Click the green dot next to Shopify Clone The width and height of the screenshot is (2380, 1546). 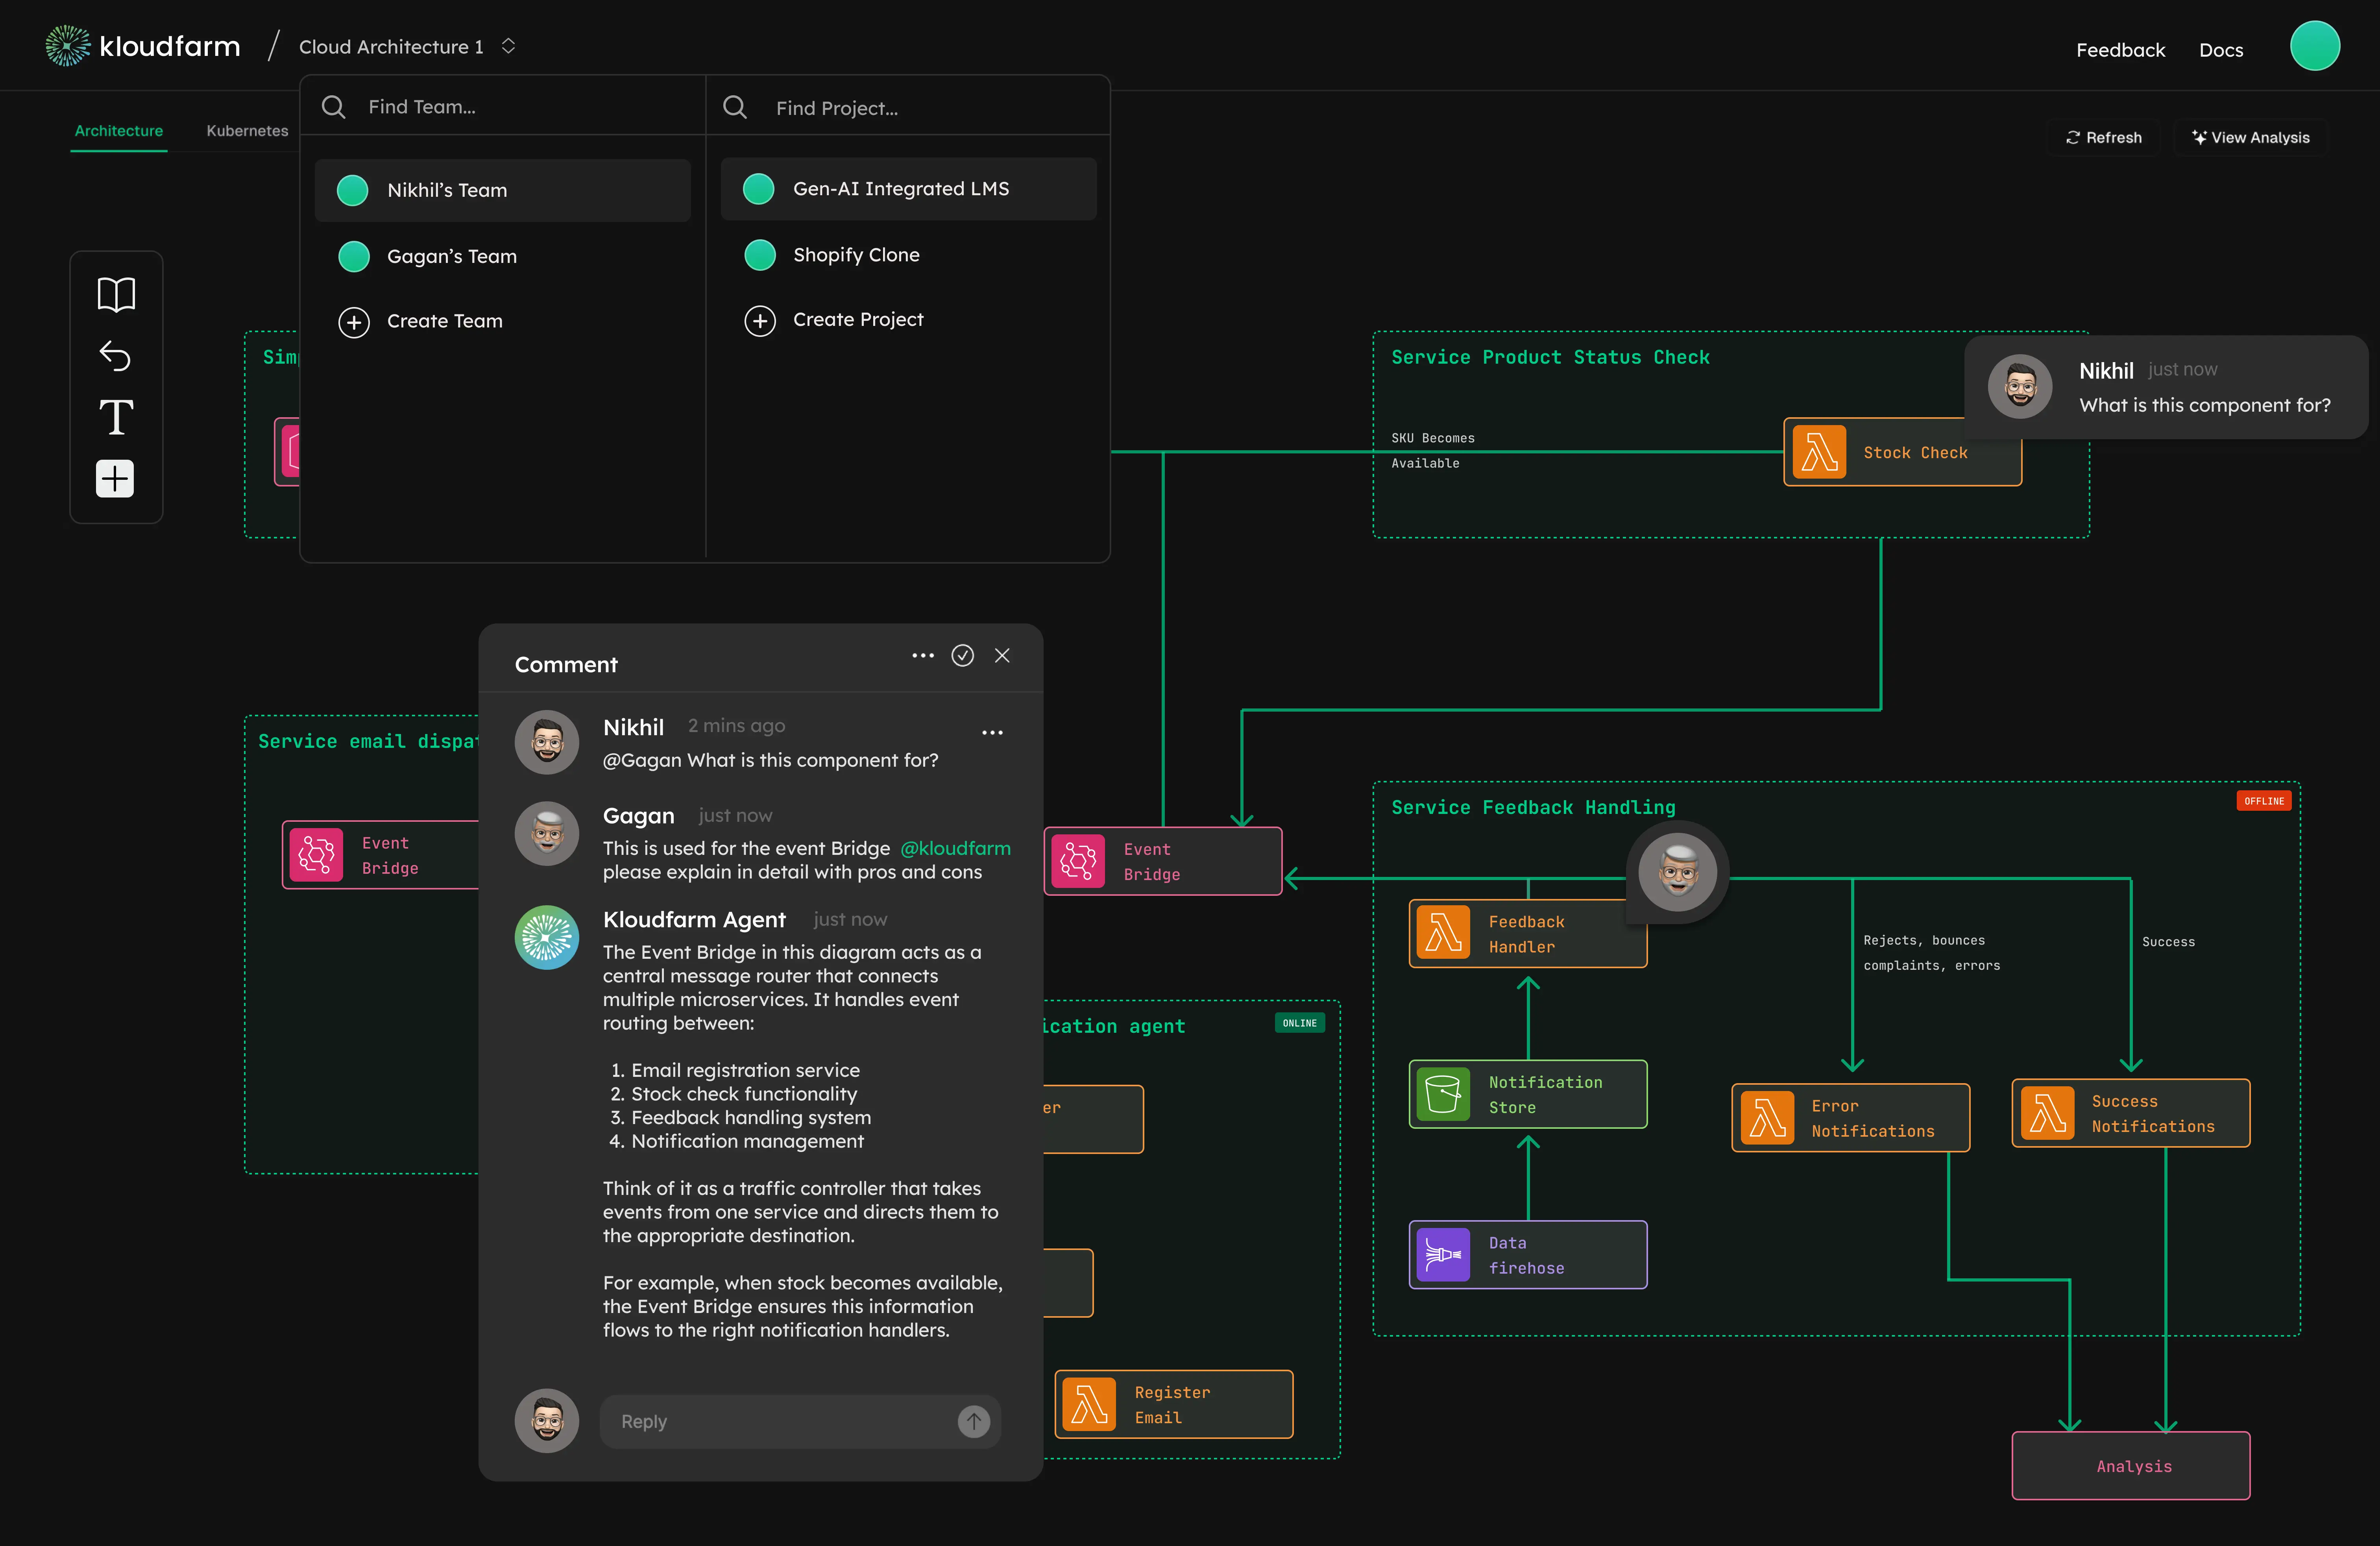[x=760, y=255]
